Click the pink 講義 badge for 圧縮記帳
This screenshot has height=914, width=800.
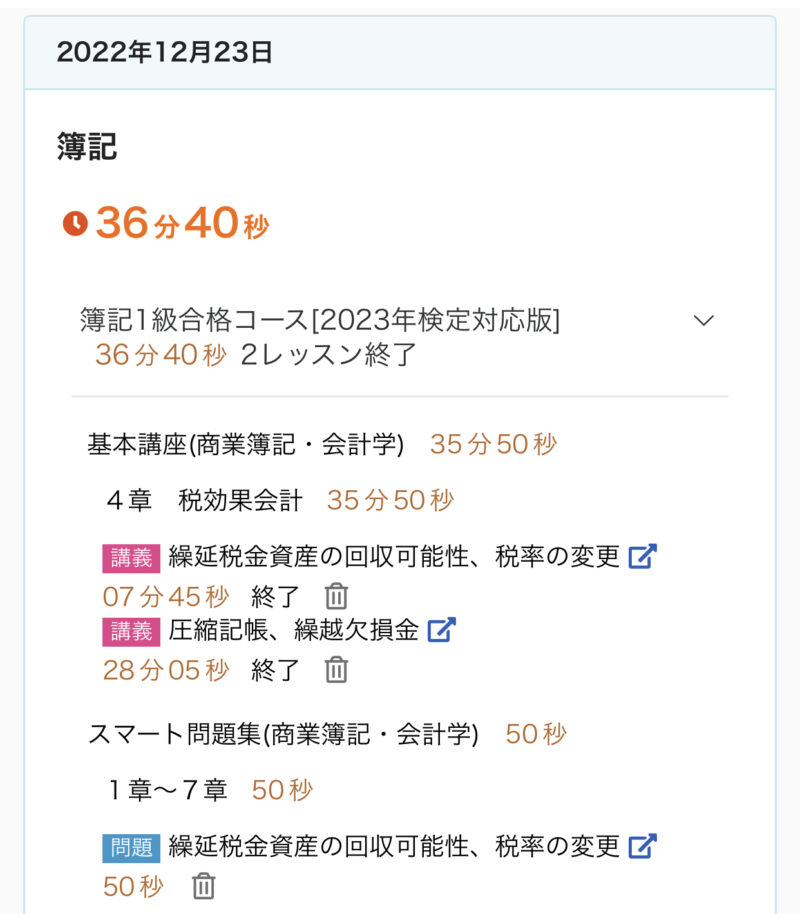point(131,631)
